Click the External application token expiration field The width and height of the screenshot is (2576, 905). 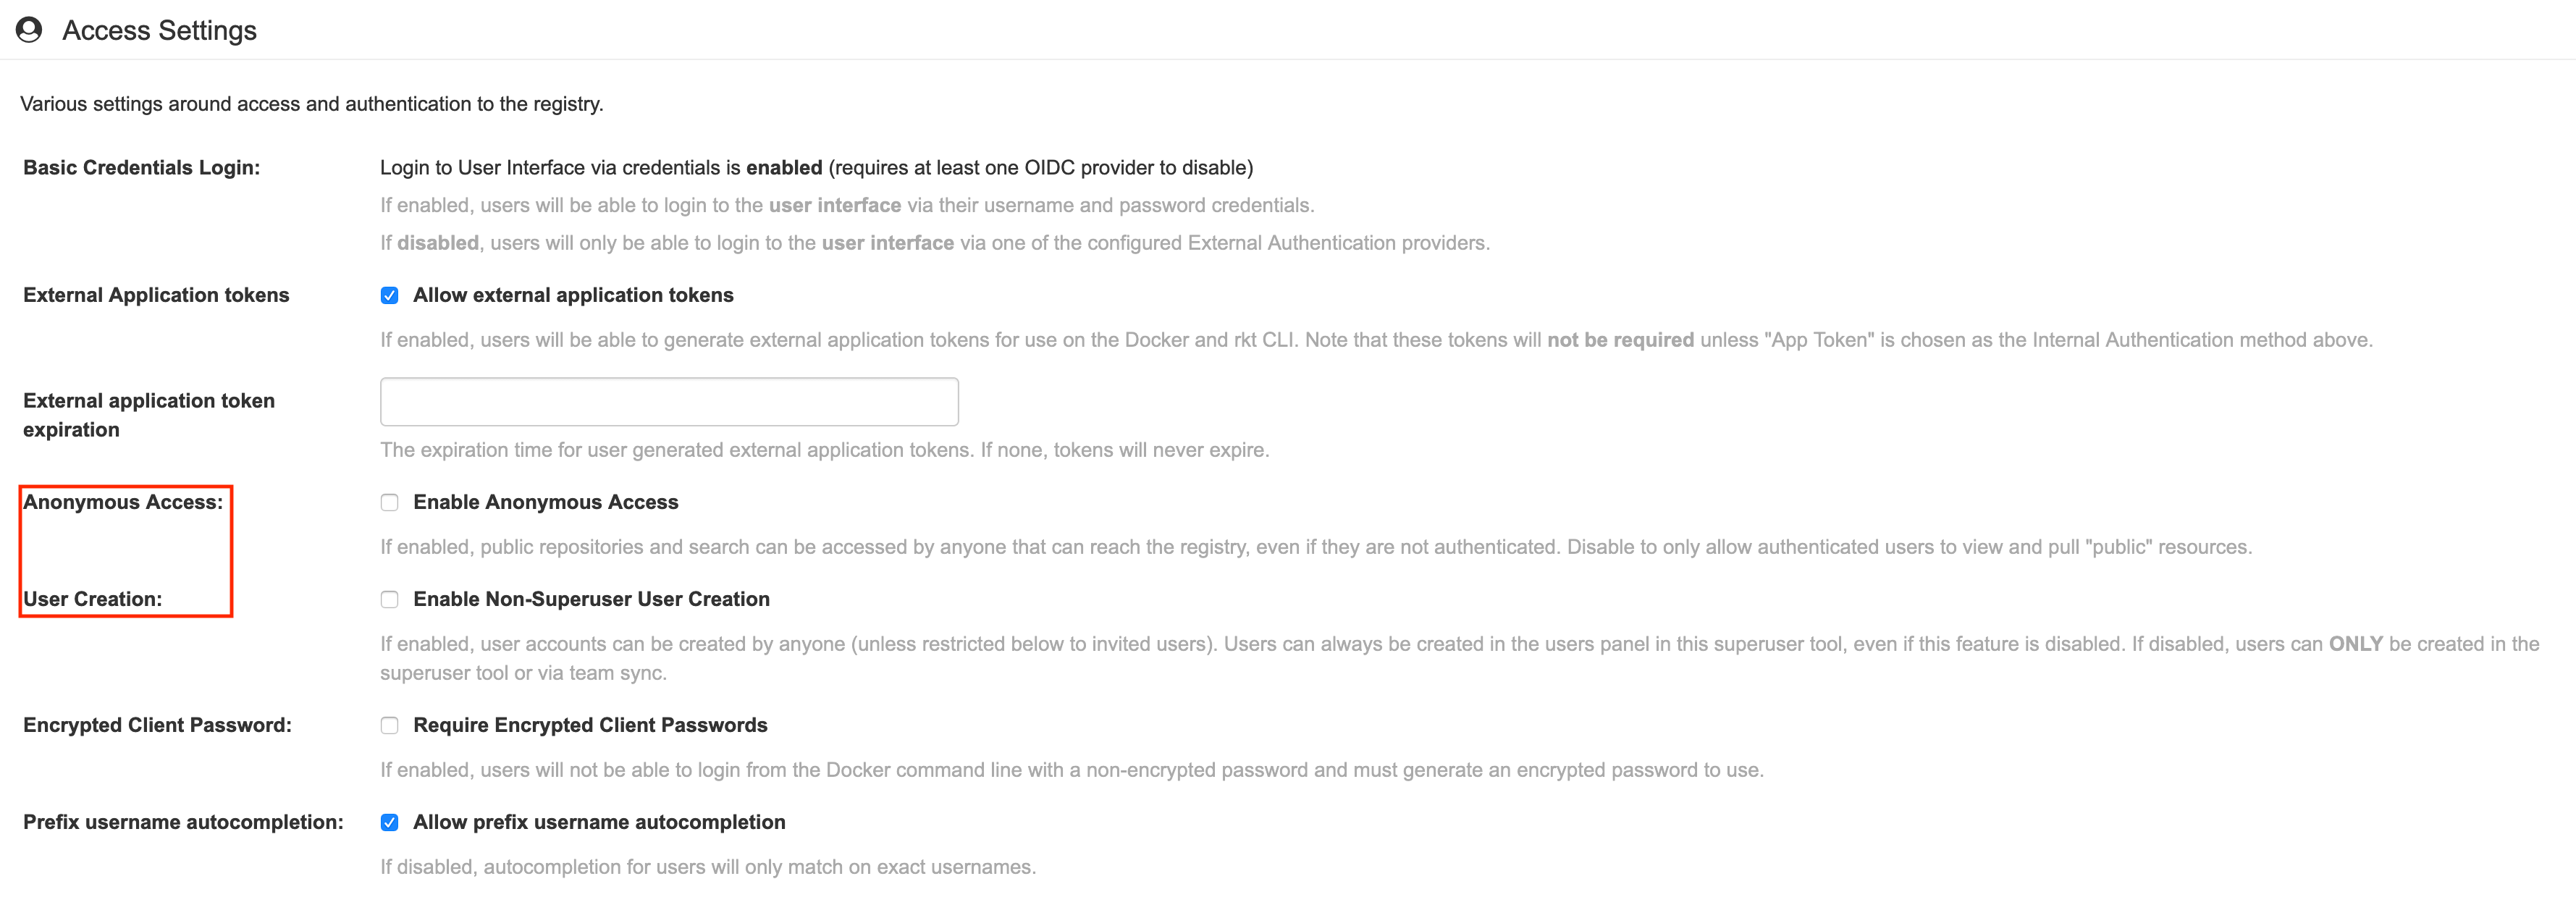click(668, 401)
